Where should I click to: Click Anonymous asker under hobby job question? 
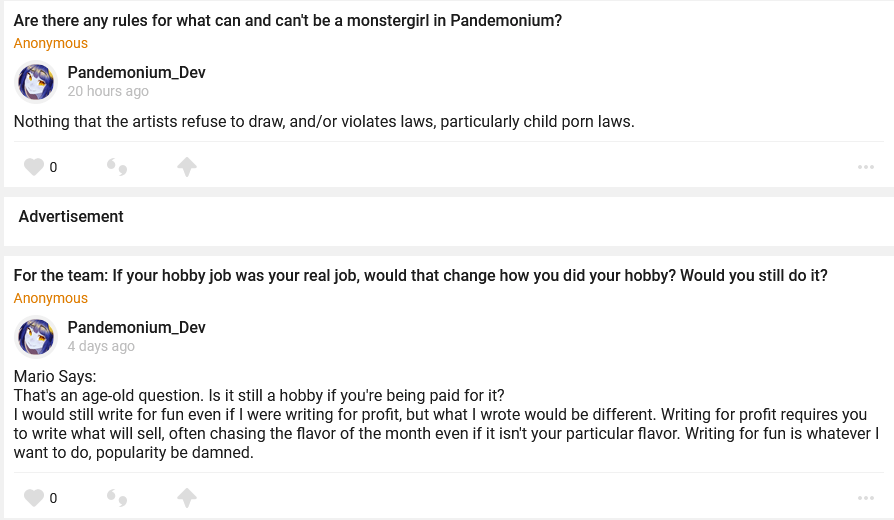pyautogui.click(x=51, y=298)
